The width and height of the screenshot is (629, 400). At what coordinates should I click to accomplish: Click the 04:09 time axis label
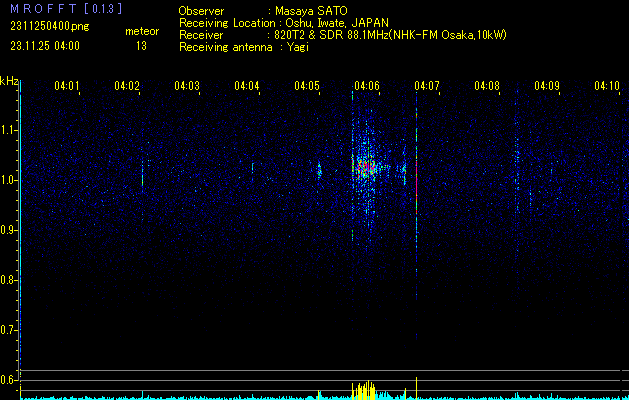(547, 86)
